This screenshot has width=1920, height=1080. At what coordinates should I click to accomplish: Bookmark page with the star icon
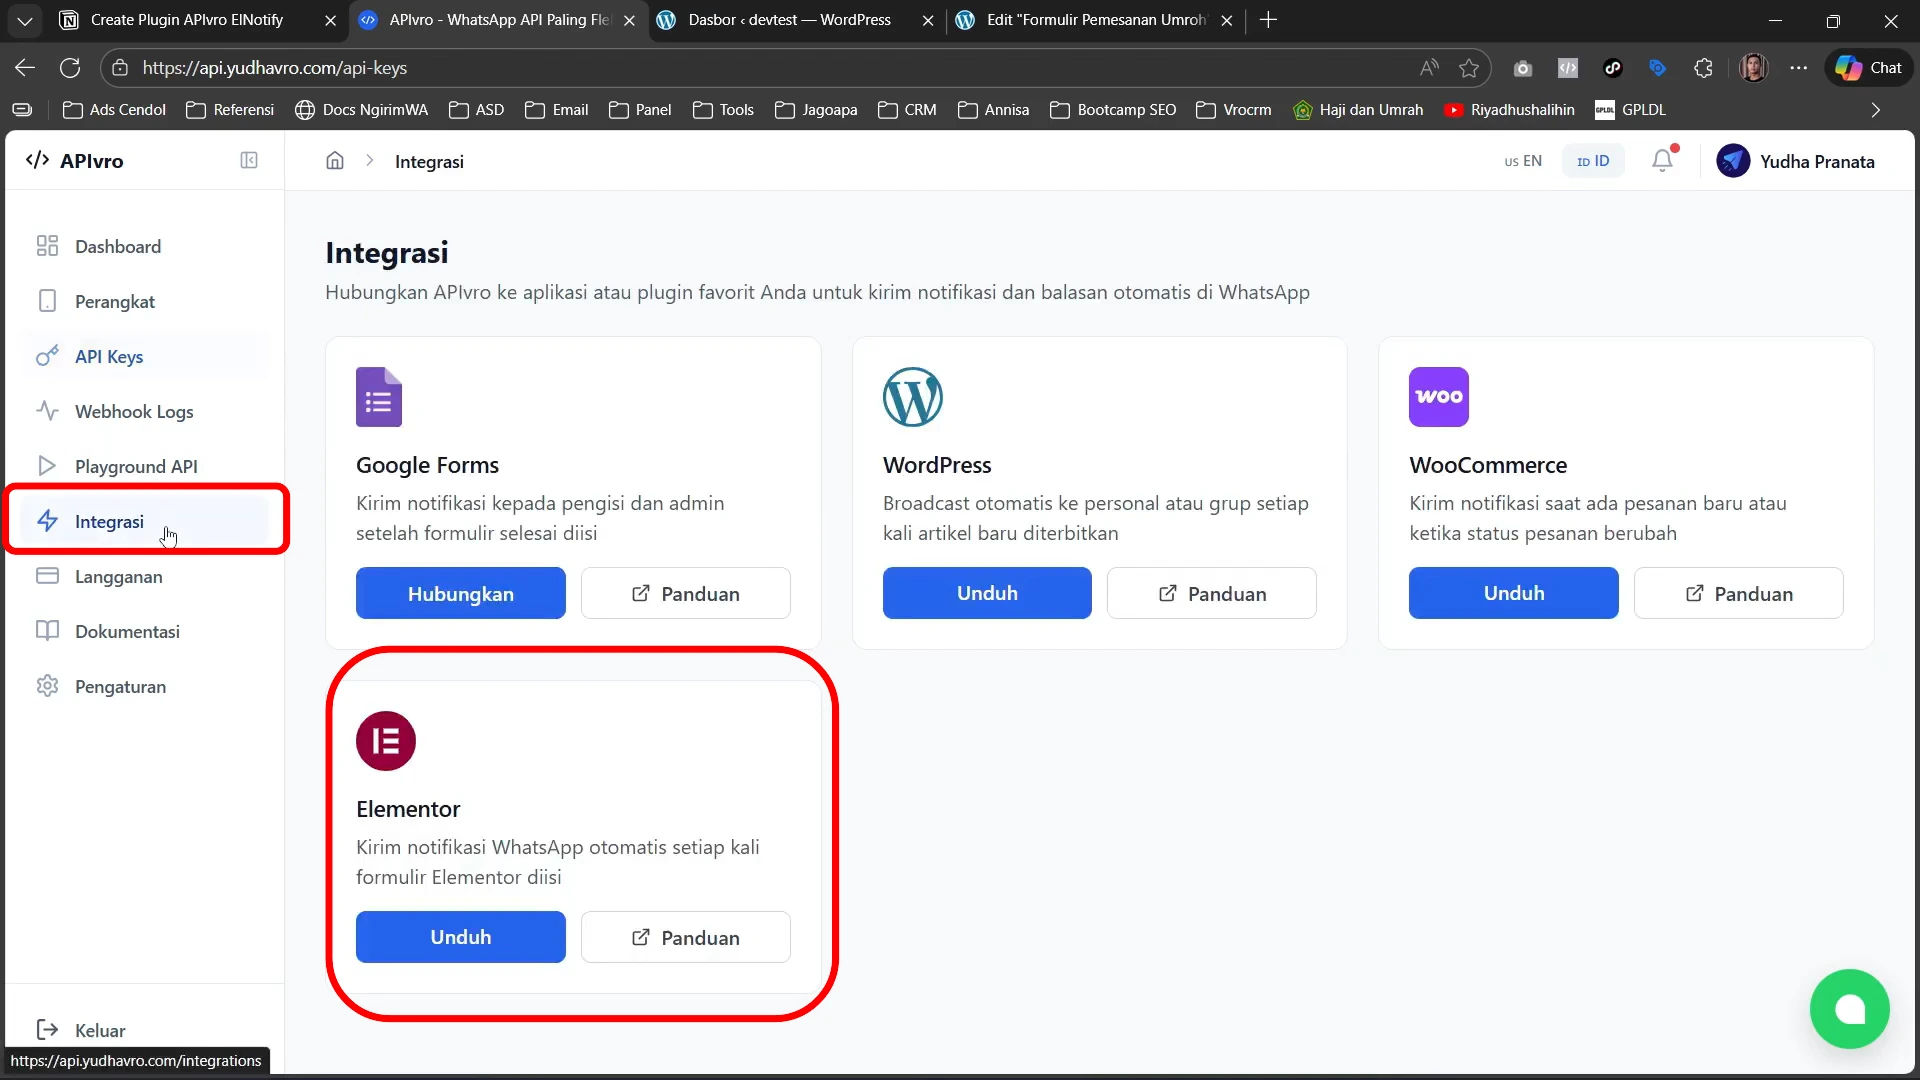tap(1468, 68)
